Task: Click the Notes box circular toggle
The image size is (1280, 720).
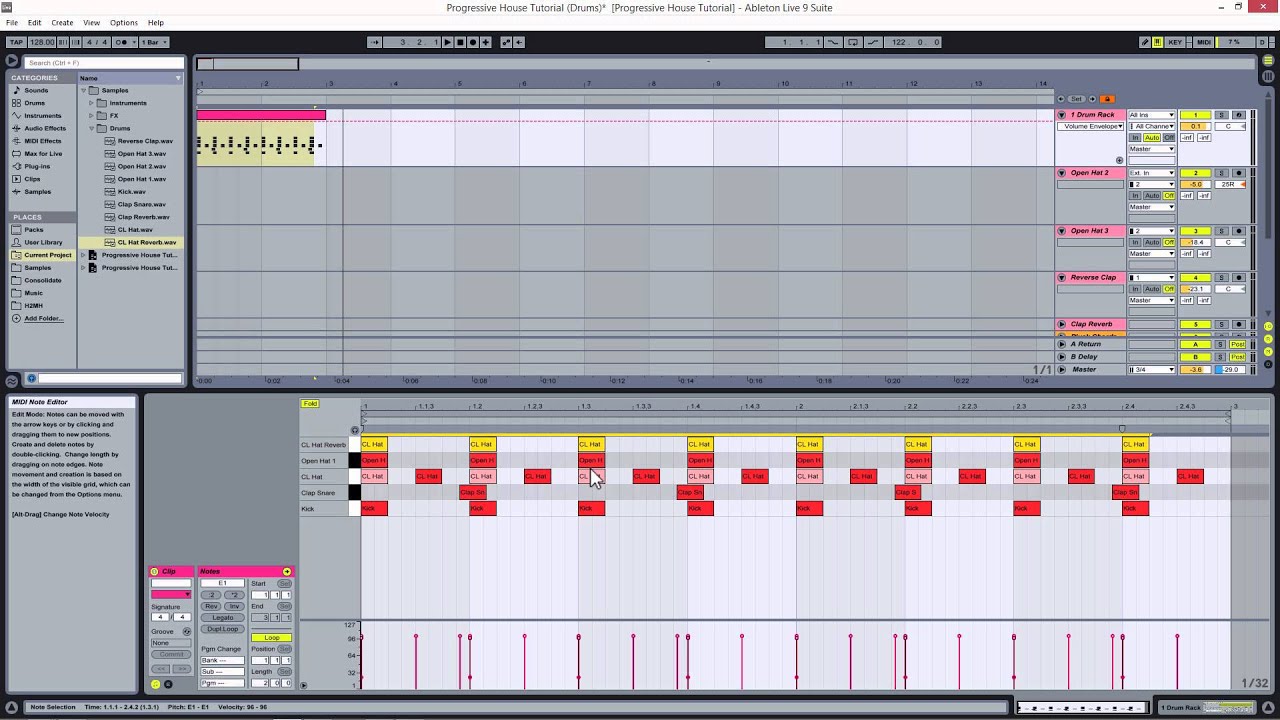Action: [287, 571]
